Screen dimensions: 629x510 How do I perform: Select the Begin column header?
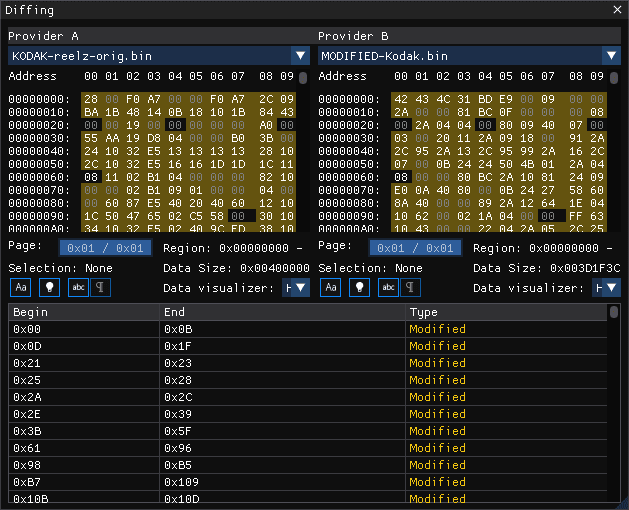tap(84, 312)
